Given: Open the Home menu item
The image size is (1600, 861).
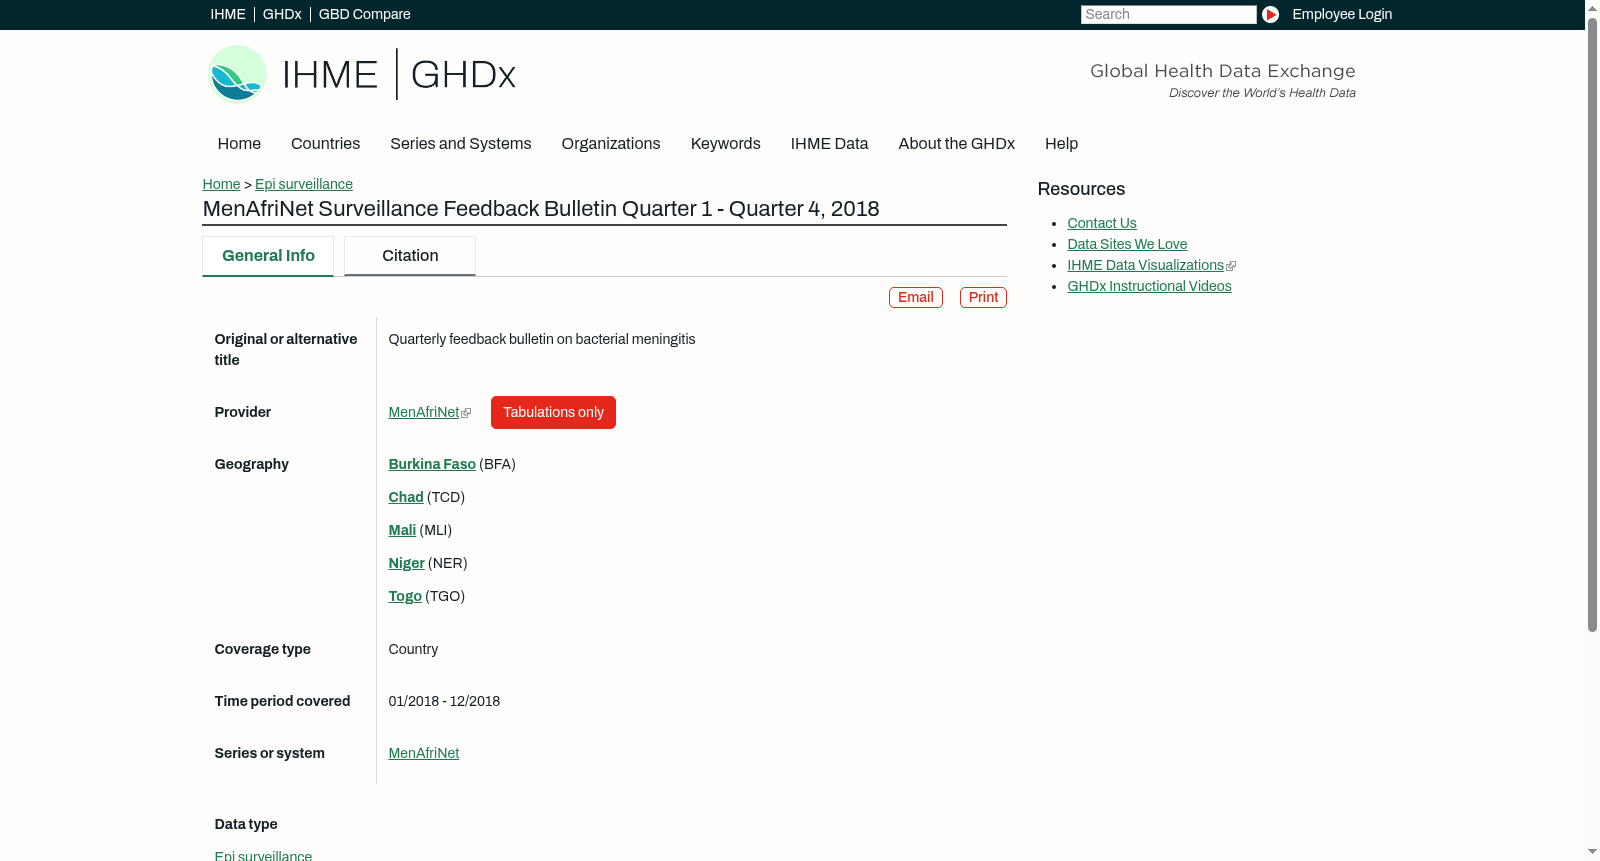Looking at the screenshot, I should click(x=239, y=144).
